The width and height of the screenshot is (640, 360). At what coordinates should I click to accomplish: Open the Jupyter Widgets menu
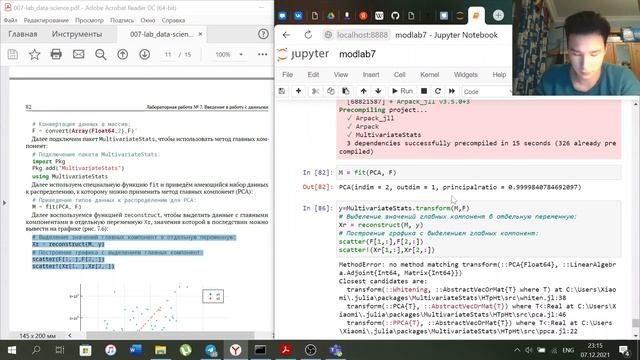[465, 75]
